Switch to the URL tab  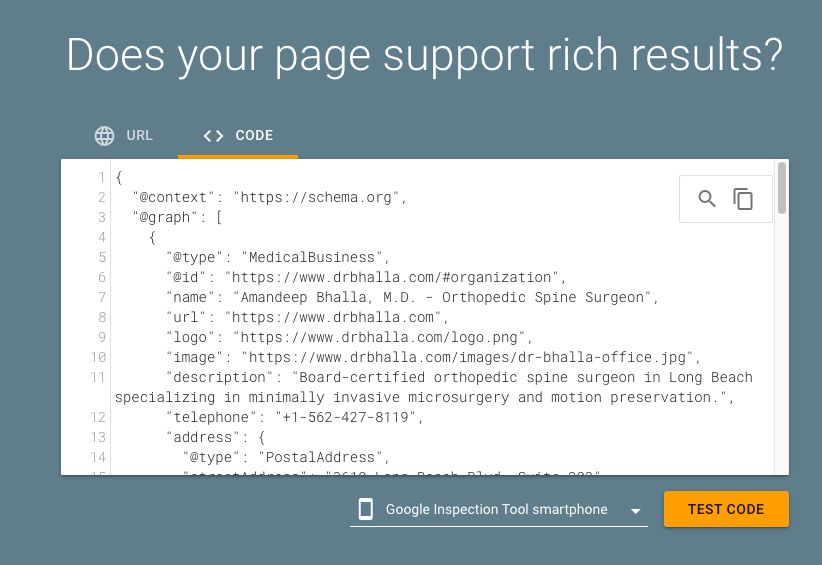[x=124, y=136]
